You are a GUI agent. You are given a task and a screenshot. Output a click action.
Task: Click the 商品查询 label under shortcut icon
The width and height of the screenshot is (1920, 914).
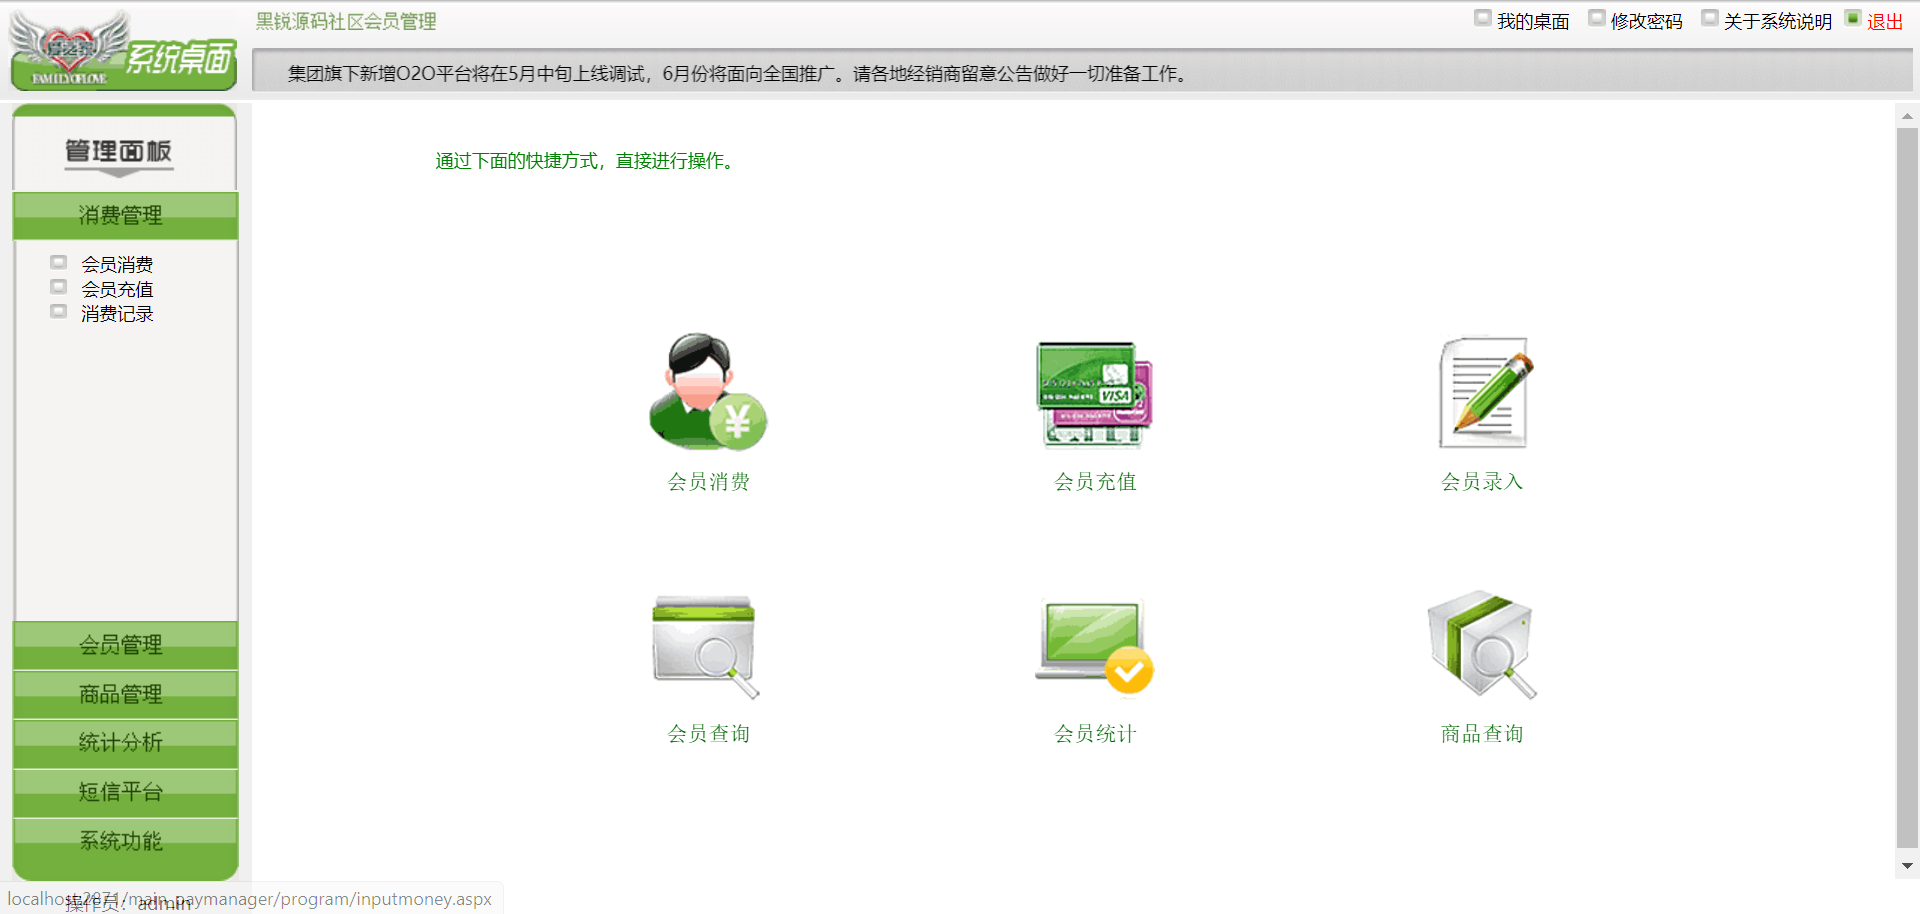click(x=1482, y=733)
